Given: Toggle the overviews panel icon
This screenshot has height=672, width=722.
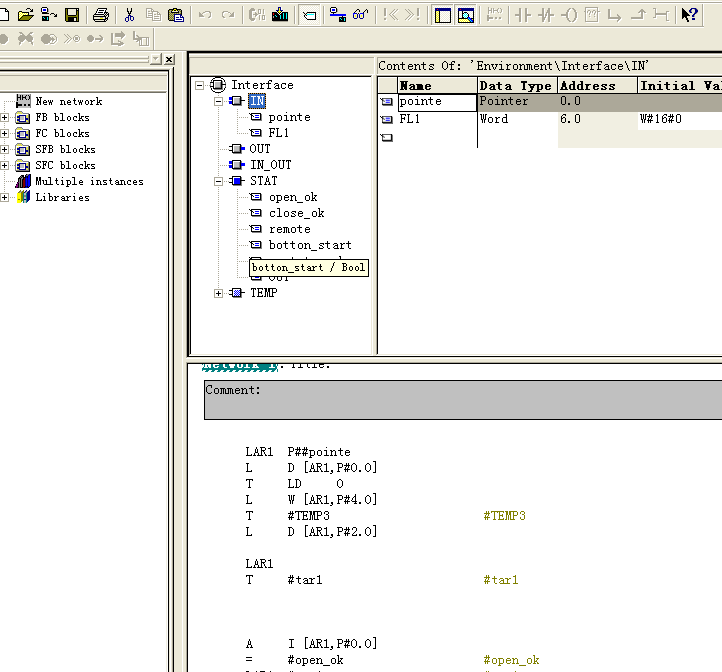Looking at the screenshot, I should point(443,15).
